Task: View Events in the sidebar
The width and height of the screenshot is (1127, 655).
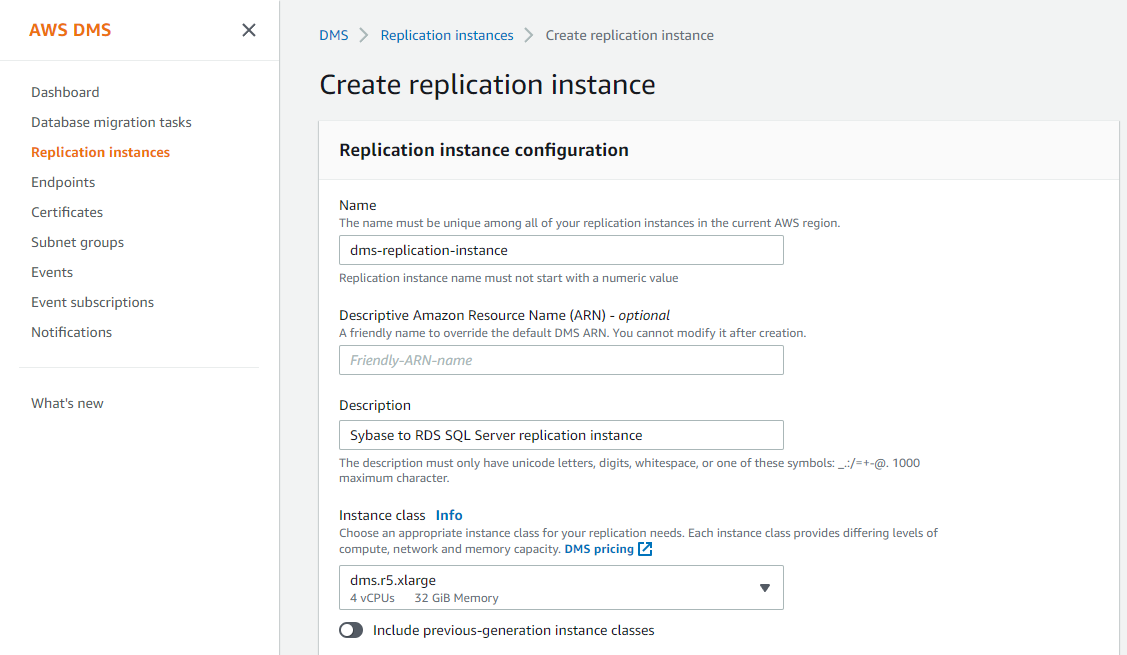Action: pos(52,272)
